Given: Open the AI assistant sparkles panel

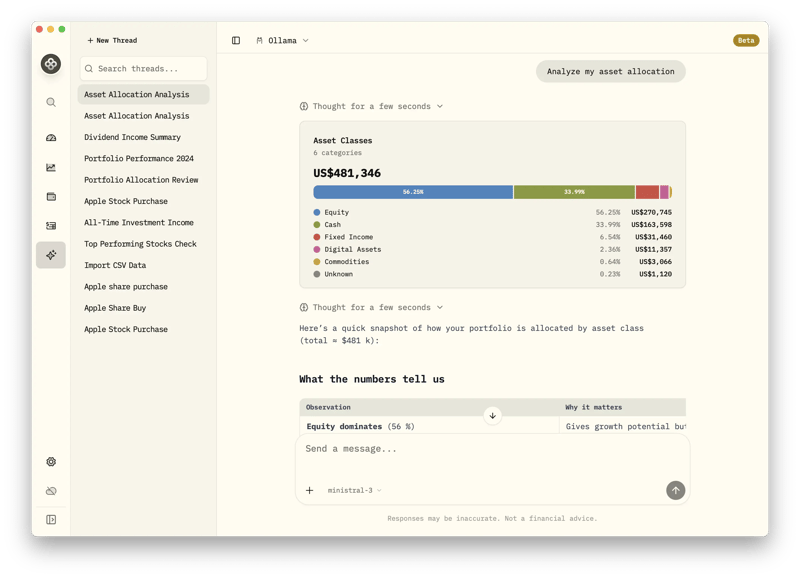Looking at the screenshot, I should point(50,256).
